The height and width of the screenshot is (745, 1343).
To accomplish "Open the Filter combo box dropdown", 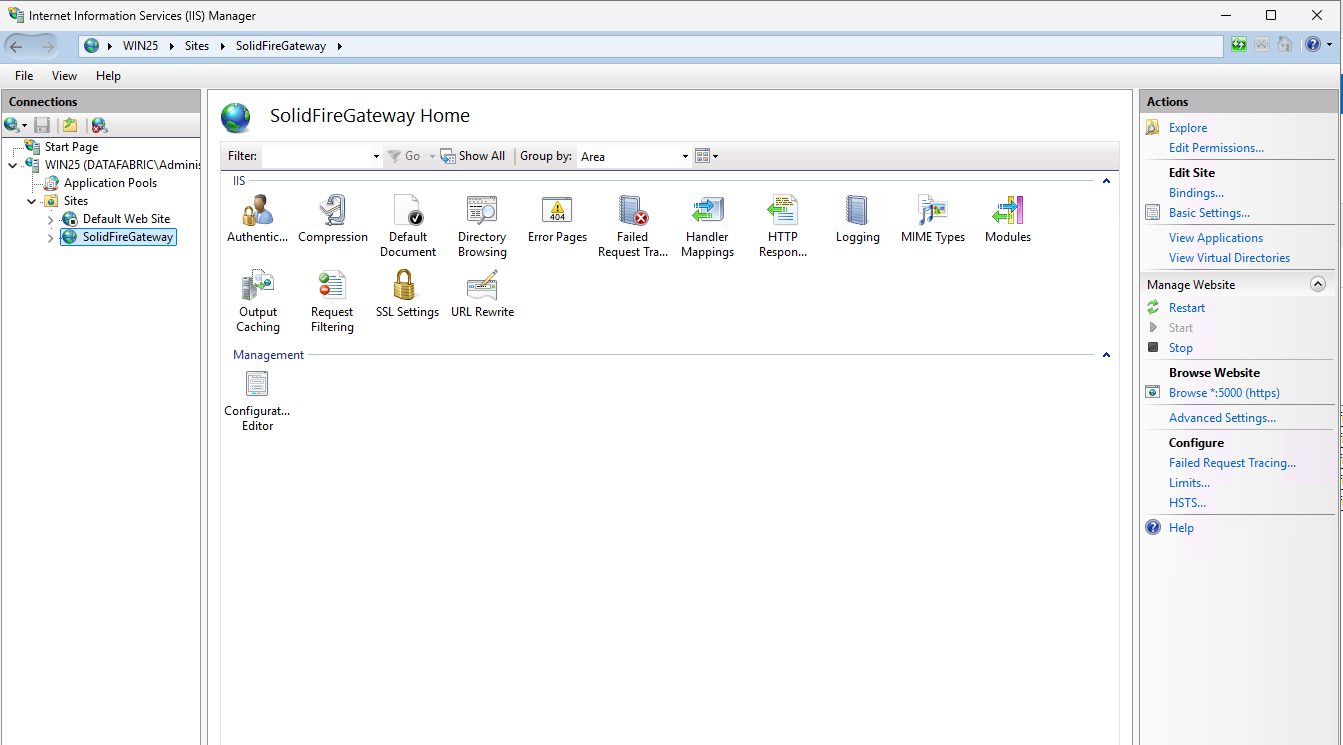I will click(376, 156).
